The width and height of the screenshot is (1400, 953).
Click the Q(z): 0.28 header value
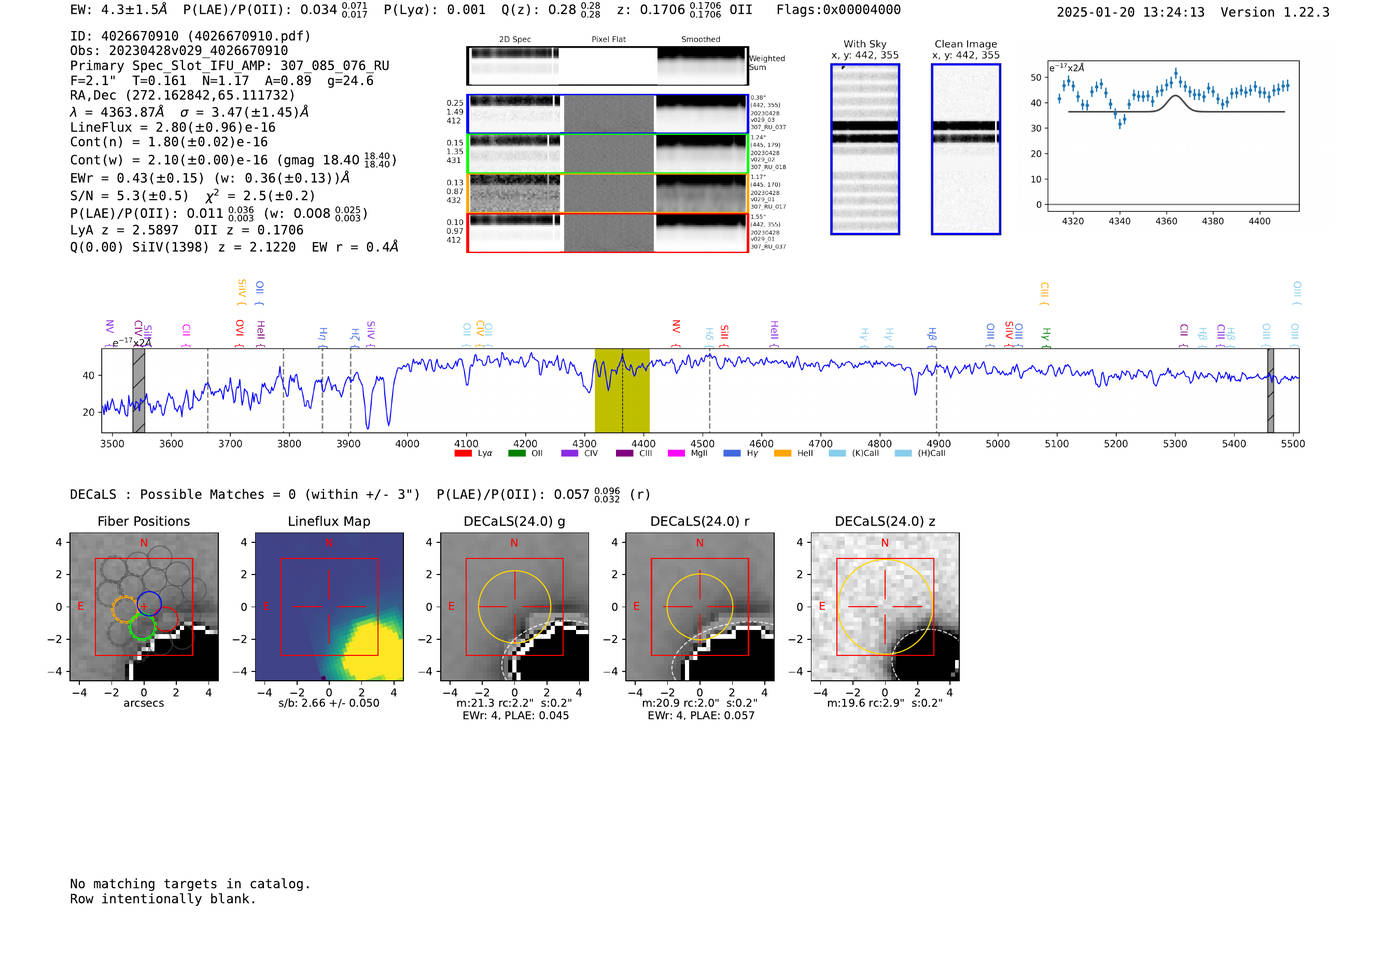pos(551,10)
